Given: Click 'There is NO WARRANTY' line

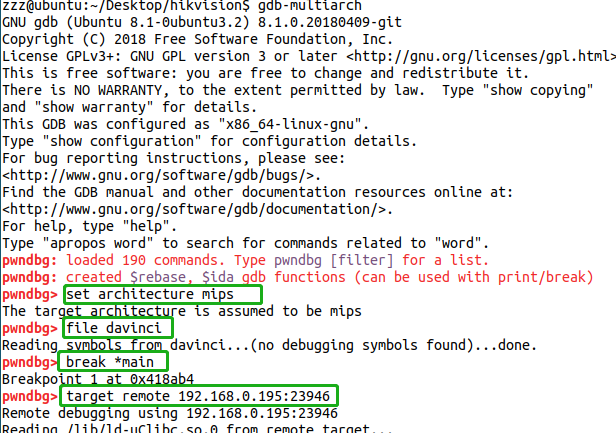Looking at the screenshot, I should 297,90.
